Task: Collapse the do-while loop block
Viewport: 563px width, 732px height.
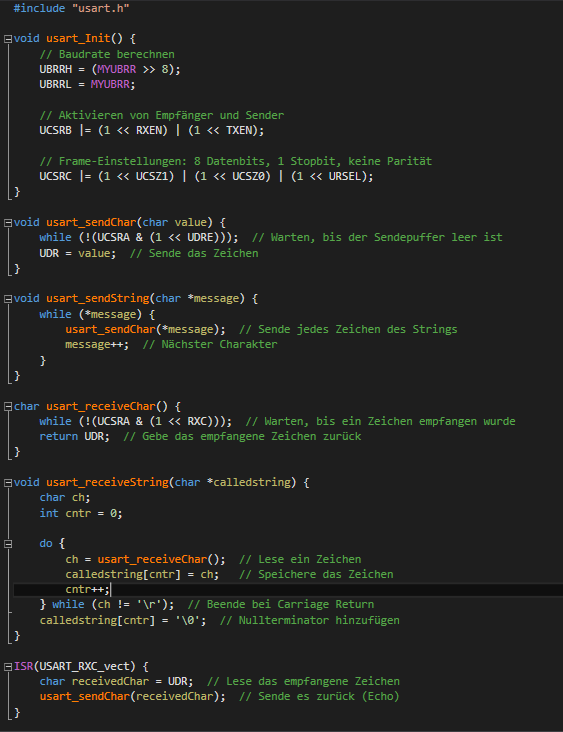Action: [x=8, y=544]
